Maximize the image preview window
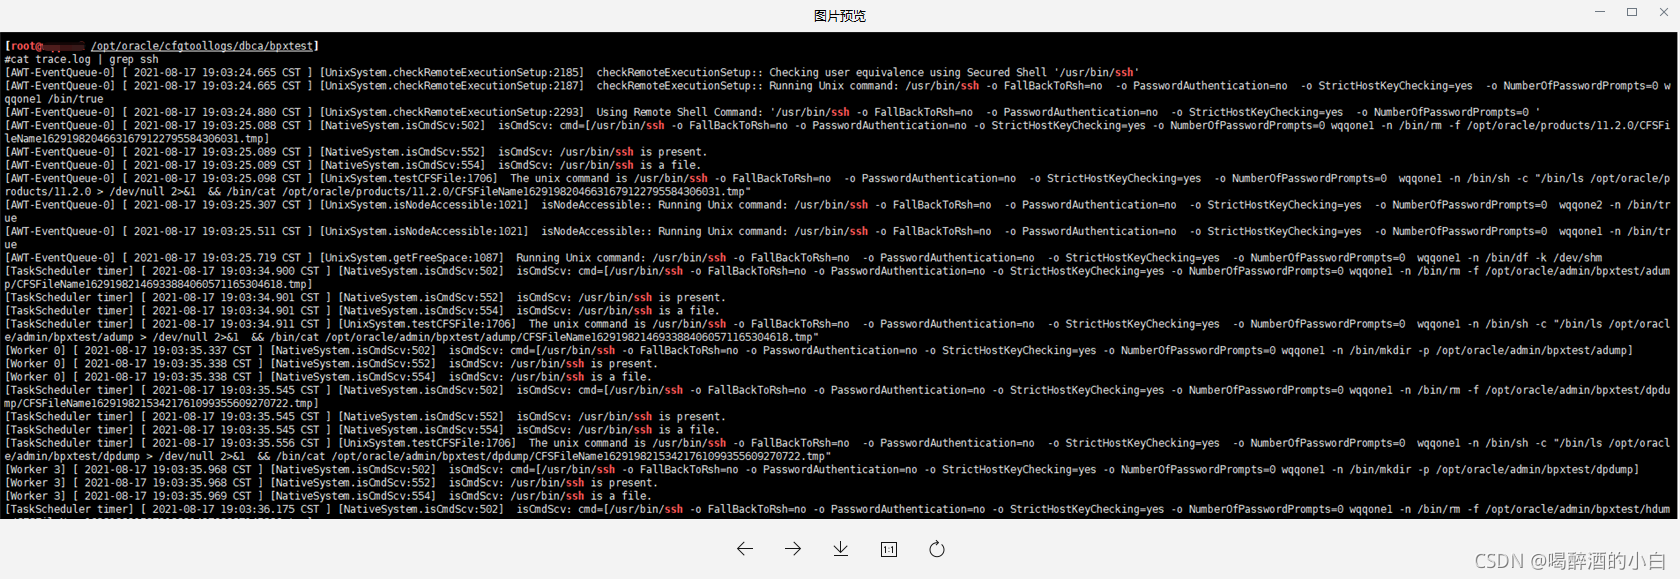The width and height of the screenshot is (1680, 579). coord(1632,12)
